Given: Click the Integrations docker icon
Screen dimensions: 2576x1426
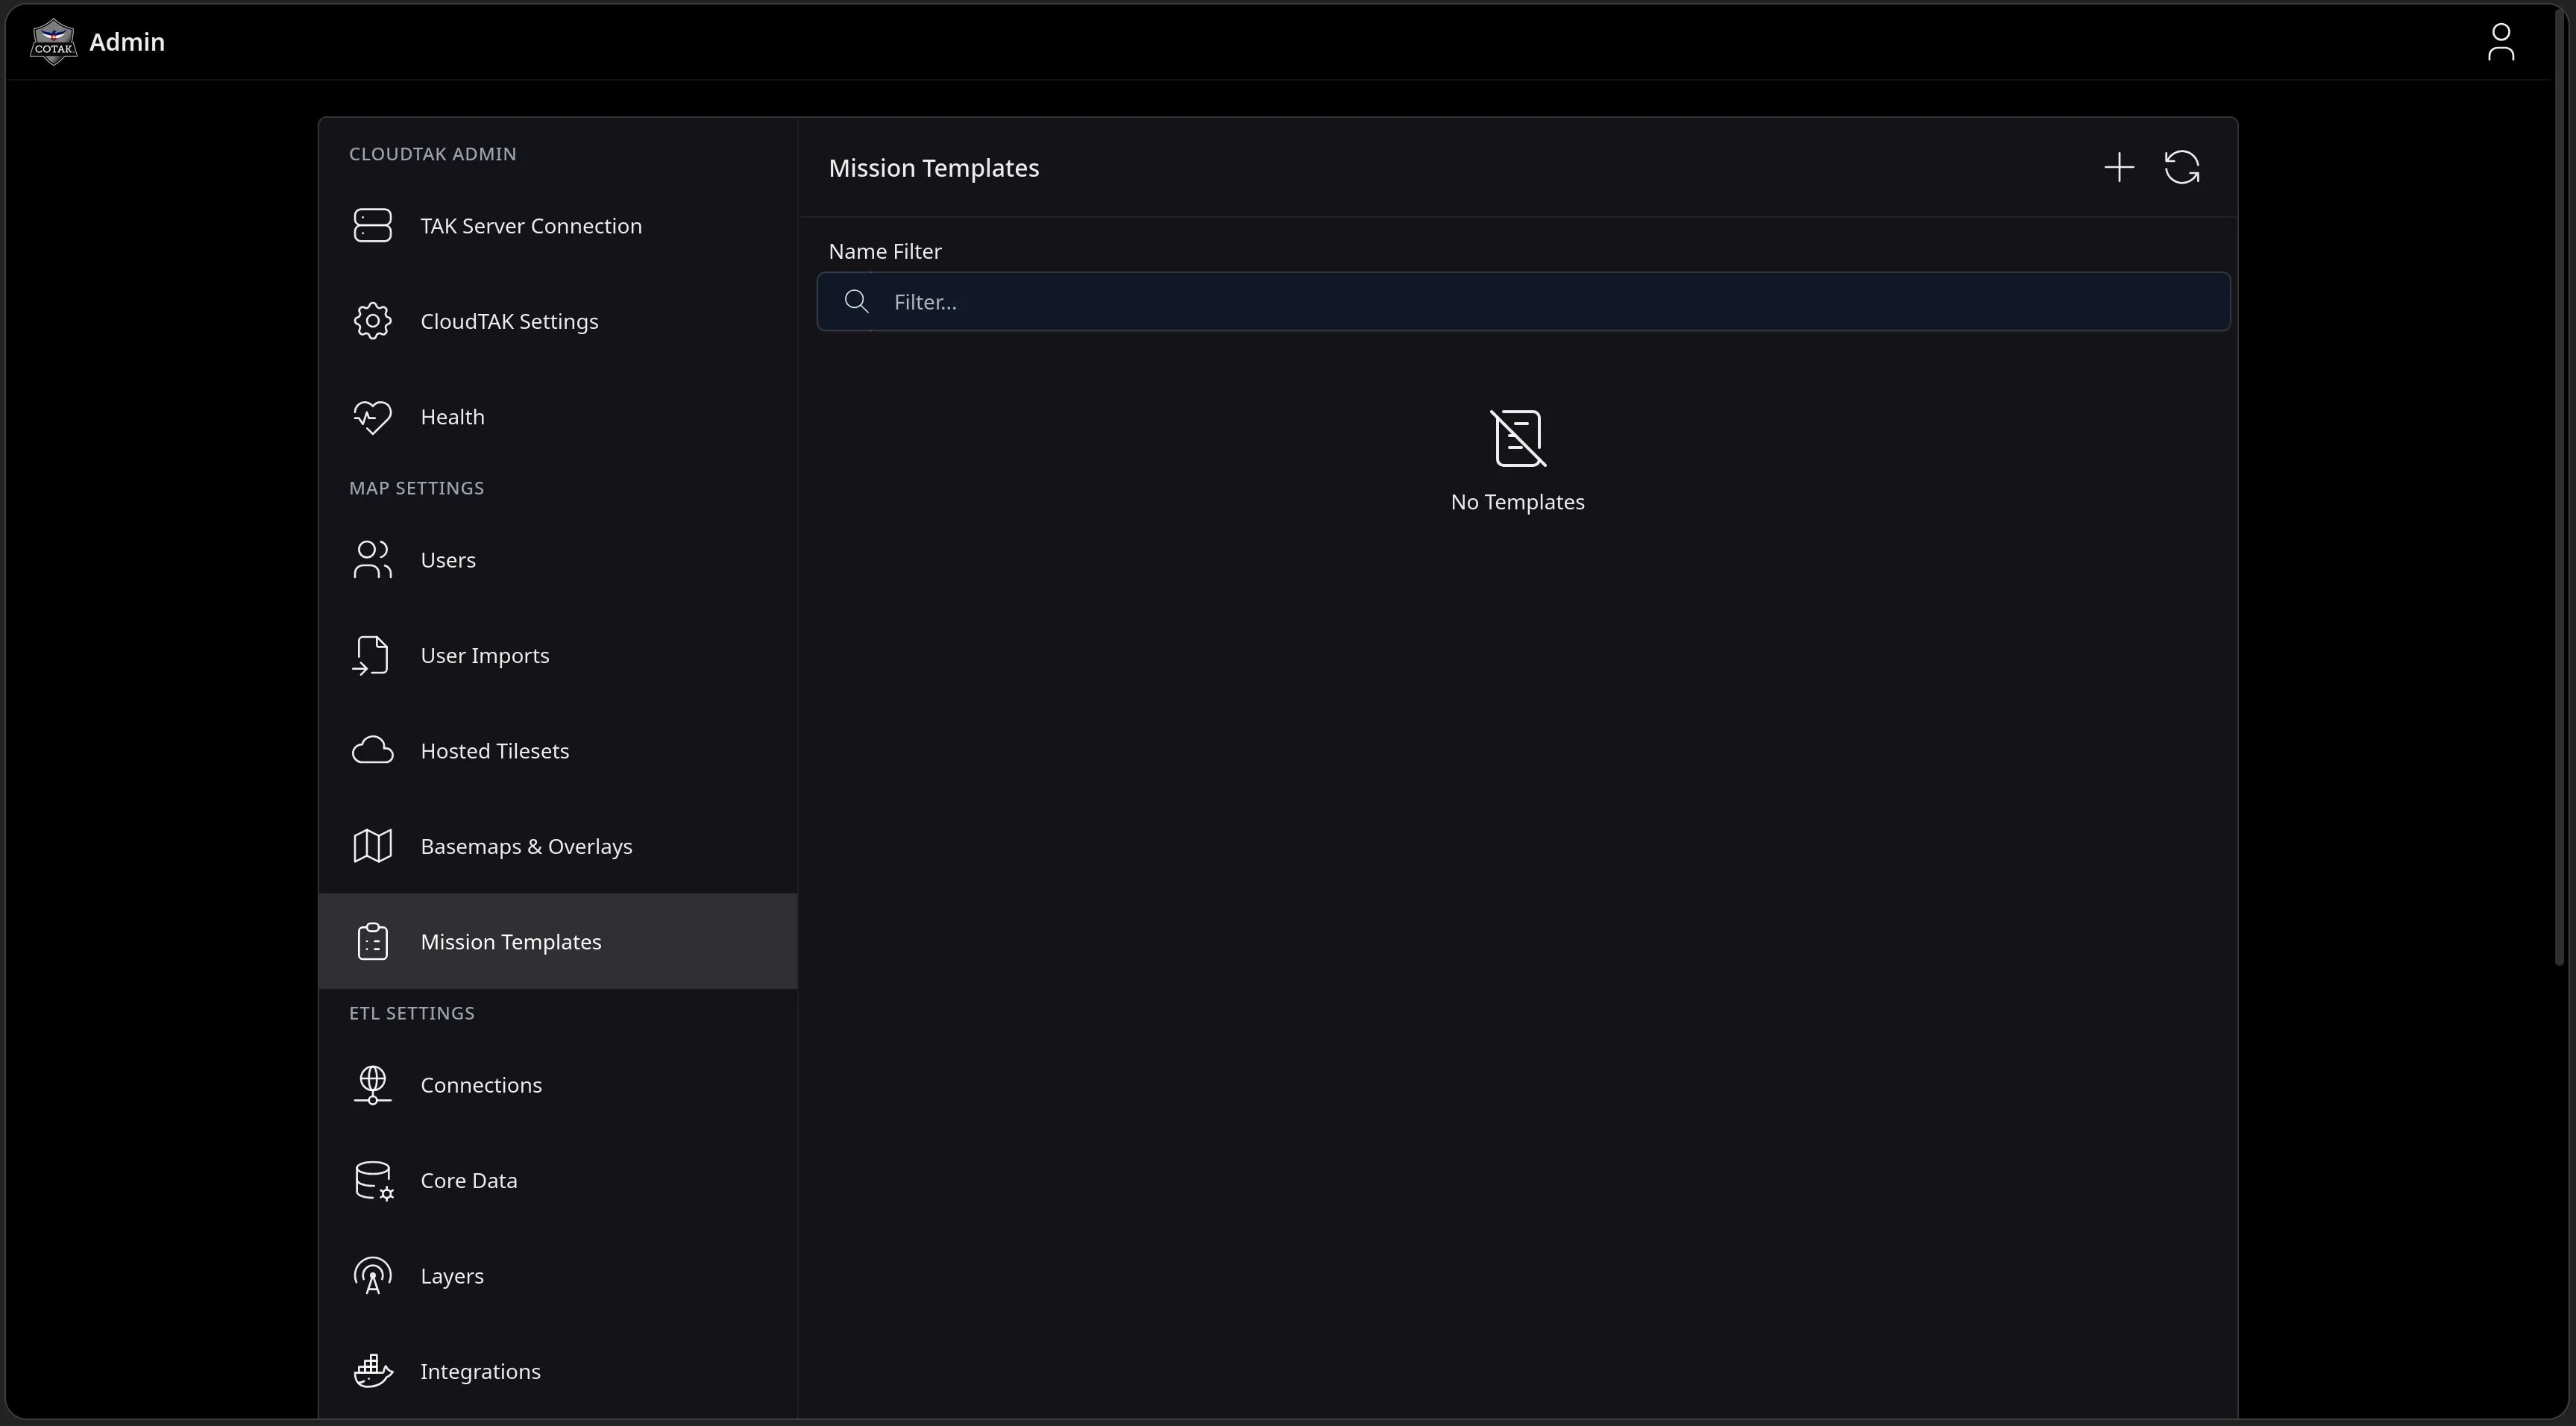Looking at the screenshot, I should [x=373, y=1371].
